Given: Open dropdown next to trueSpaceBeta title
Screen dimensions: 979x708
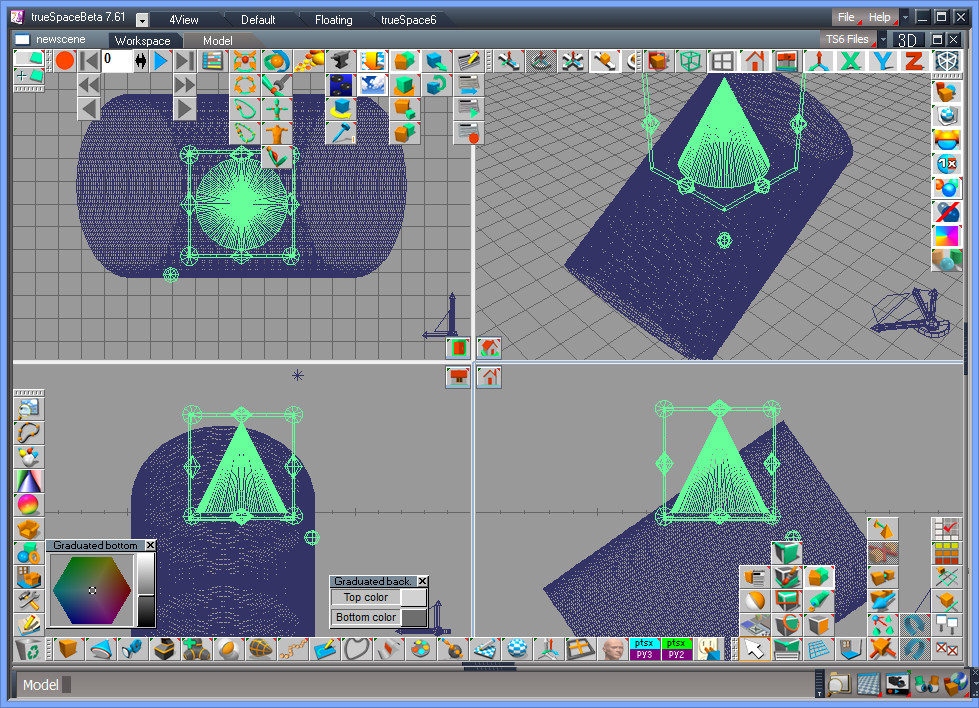Looking at the screenshot, I should click(x=142, y=20).
